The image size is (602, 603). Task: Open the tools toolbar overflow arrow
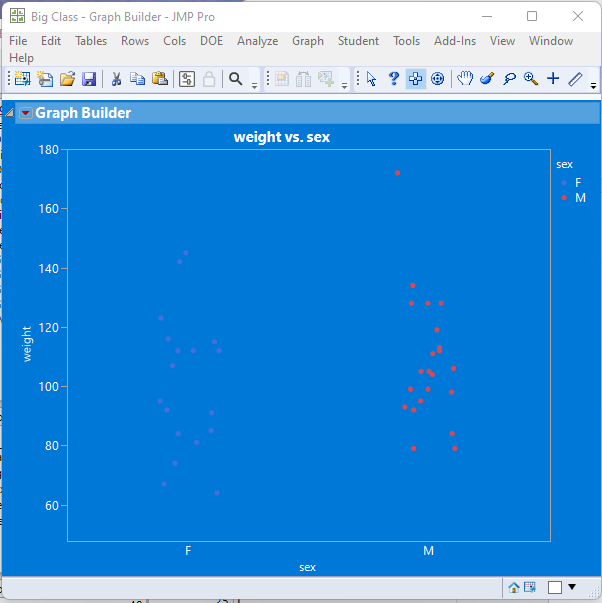point(594,85)
